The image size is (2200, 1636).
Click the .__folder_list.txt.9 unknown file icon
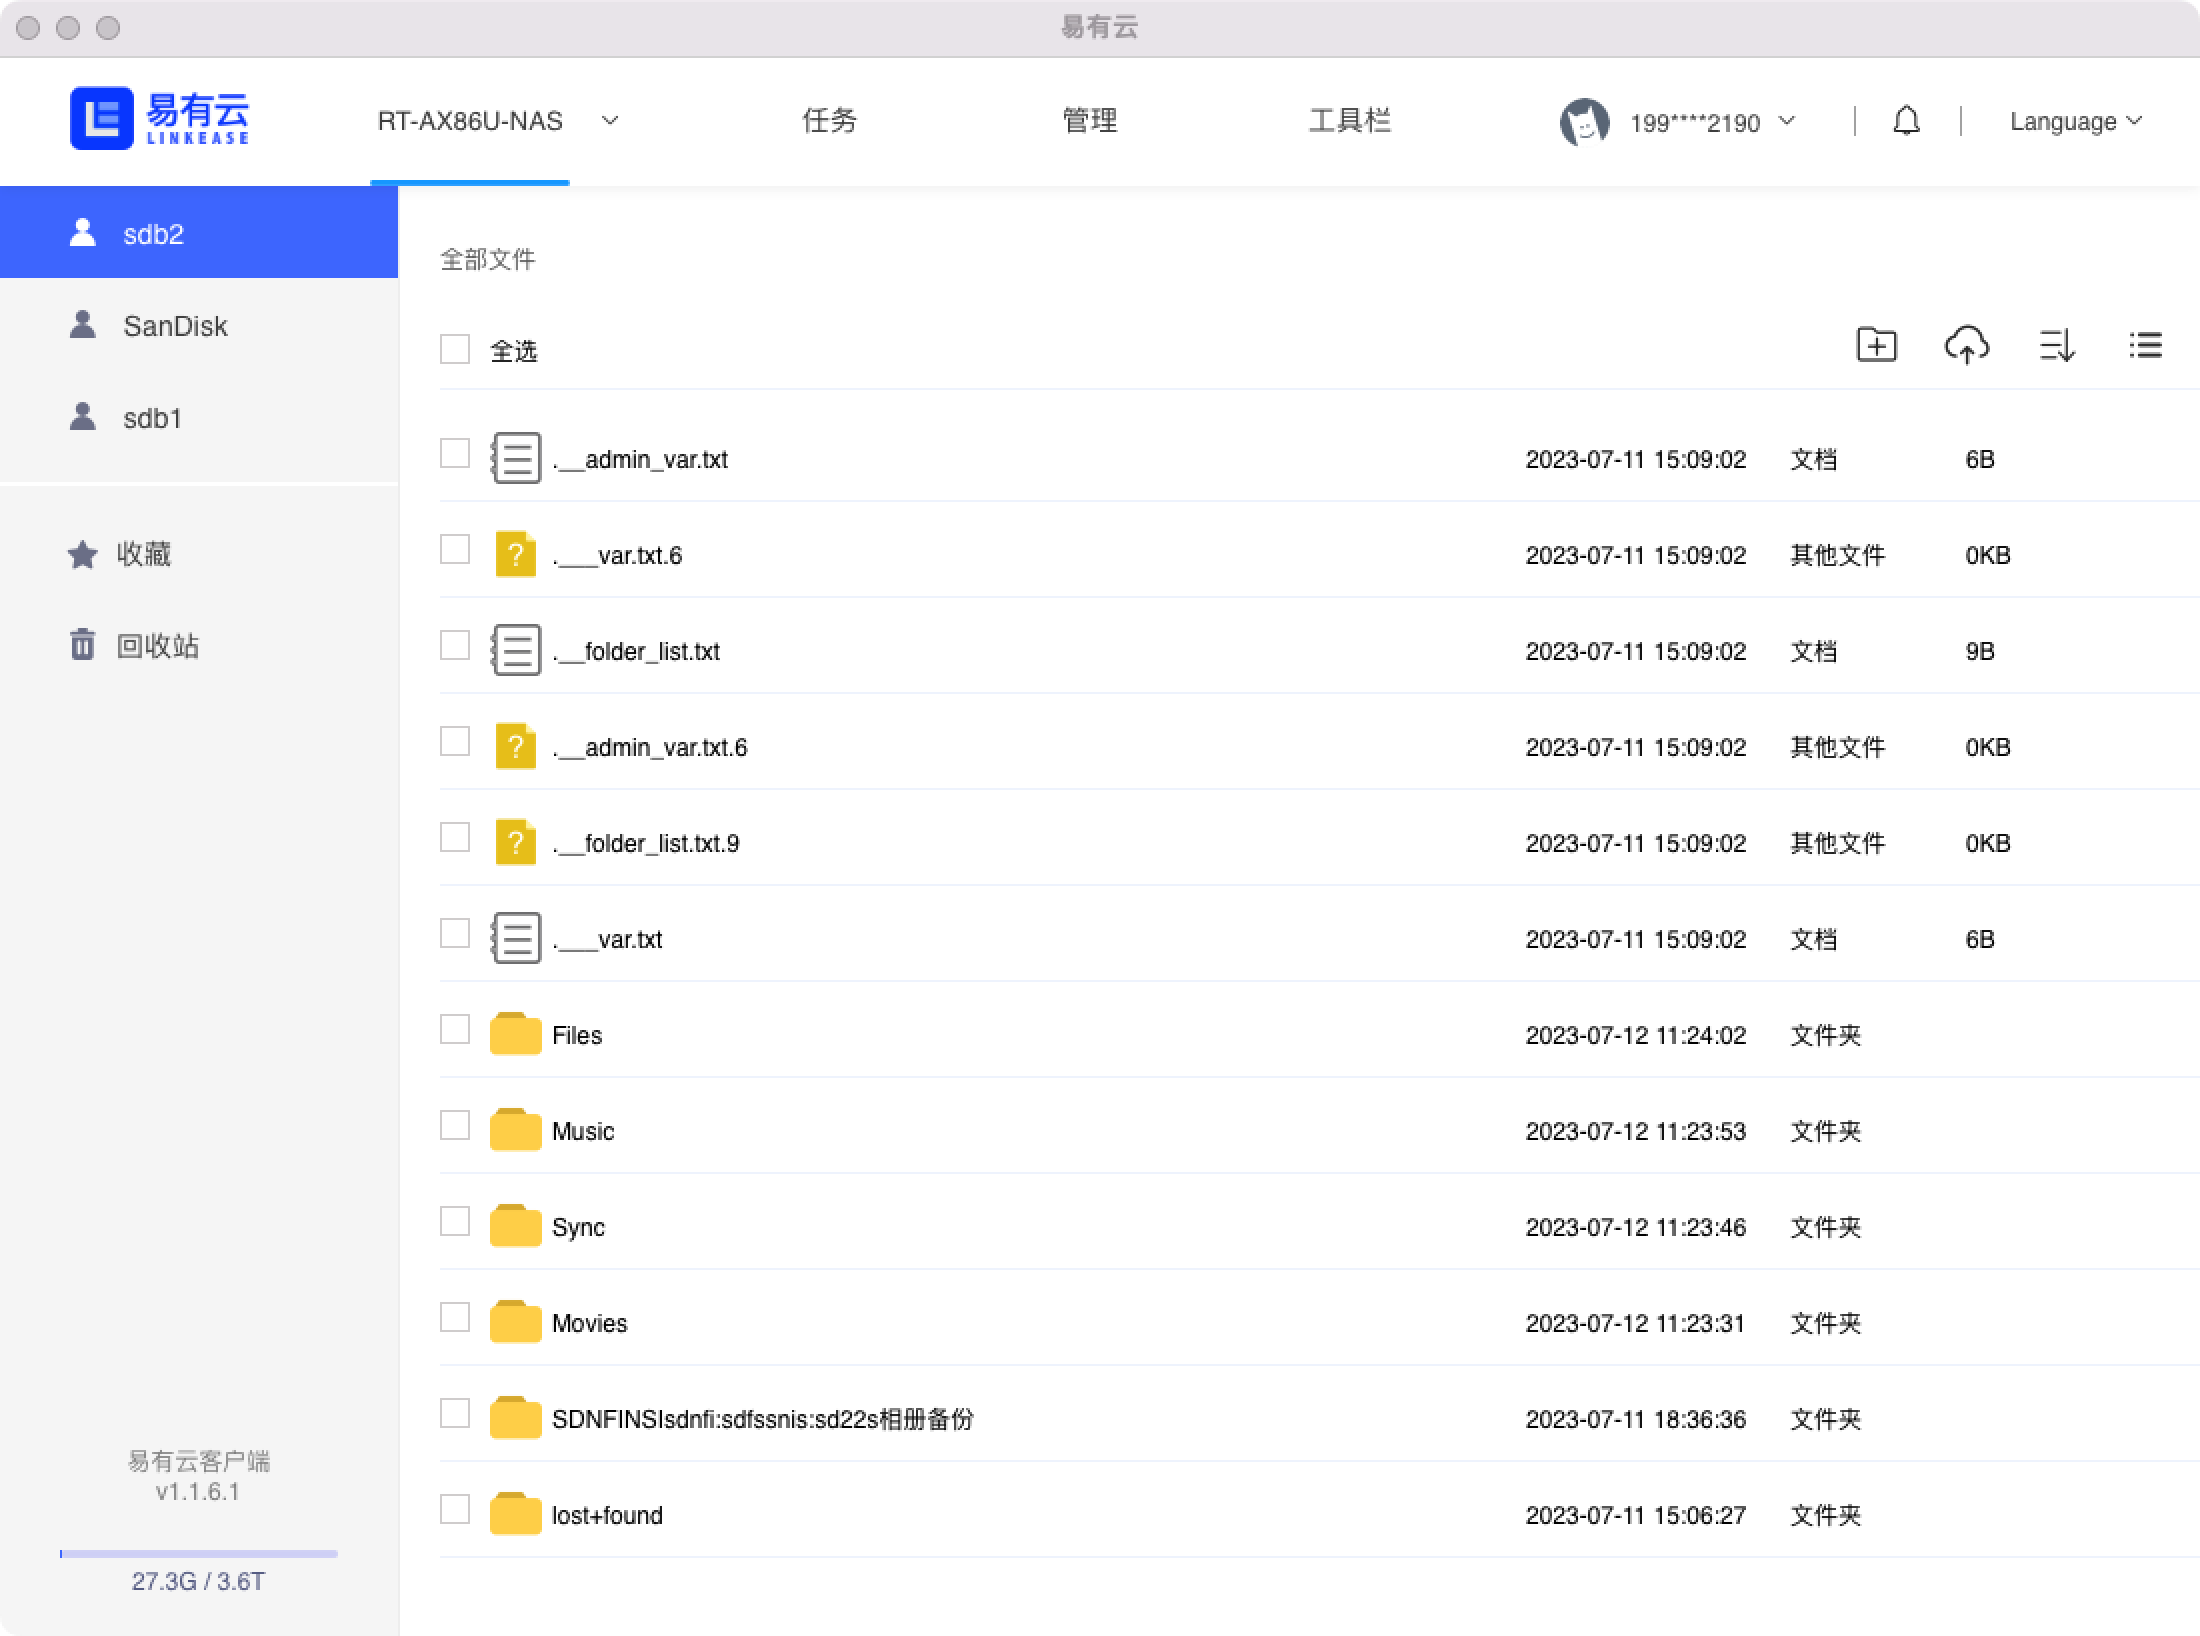coord(516,842)
